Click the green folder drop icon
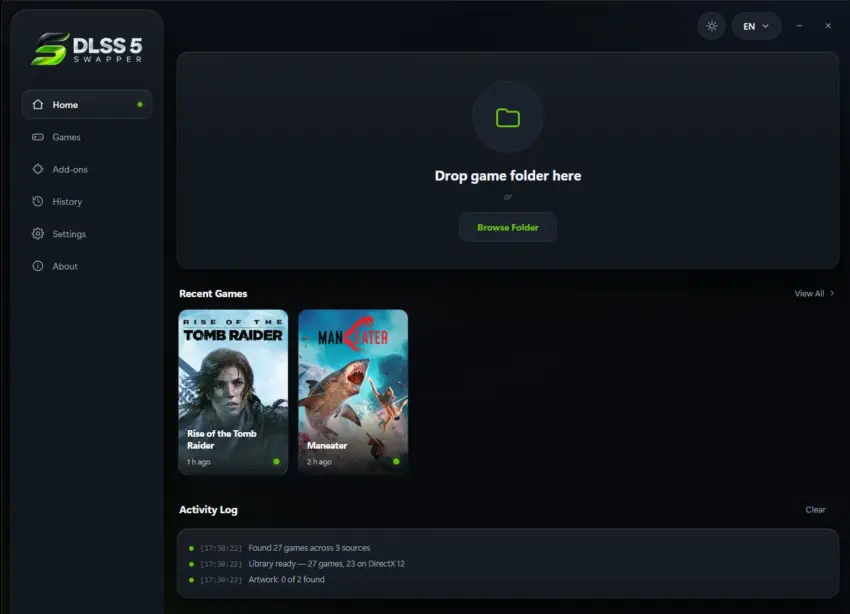Screen dimensions: 850x614 pos(508,118)
